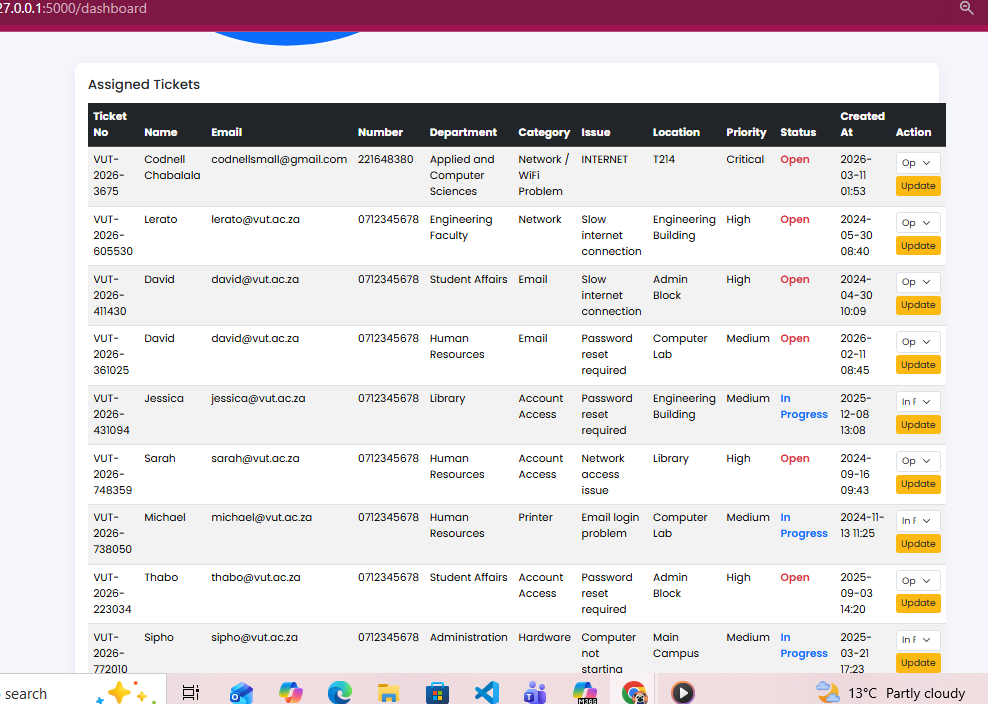Open Visual Studio Code from the taskbar
Image resolution: width=988 pixels, height=704 pixels.
point(486,693)
